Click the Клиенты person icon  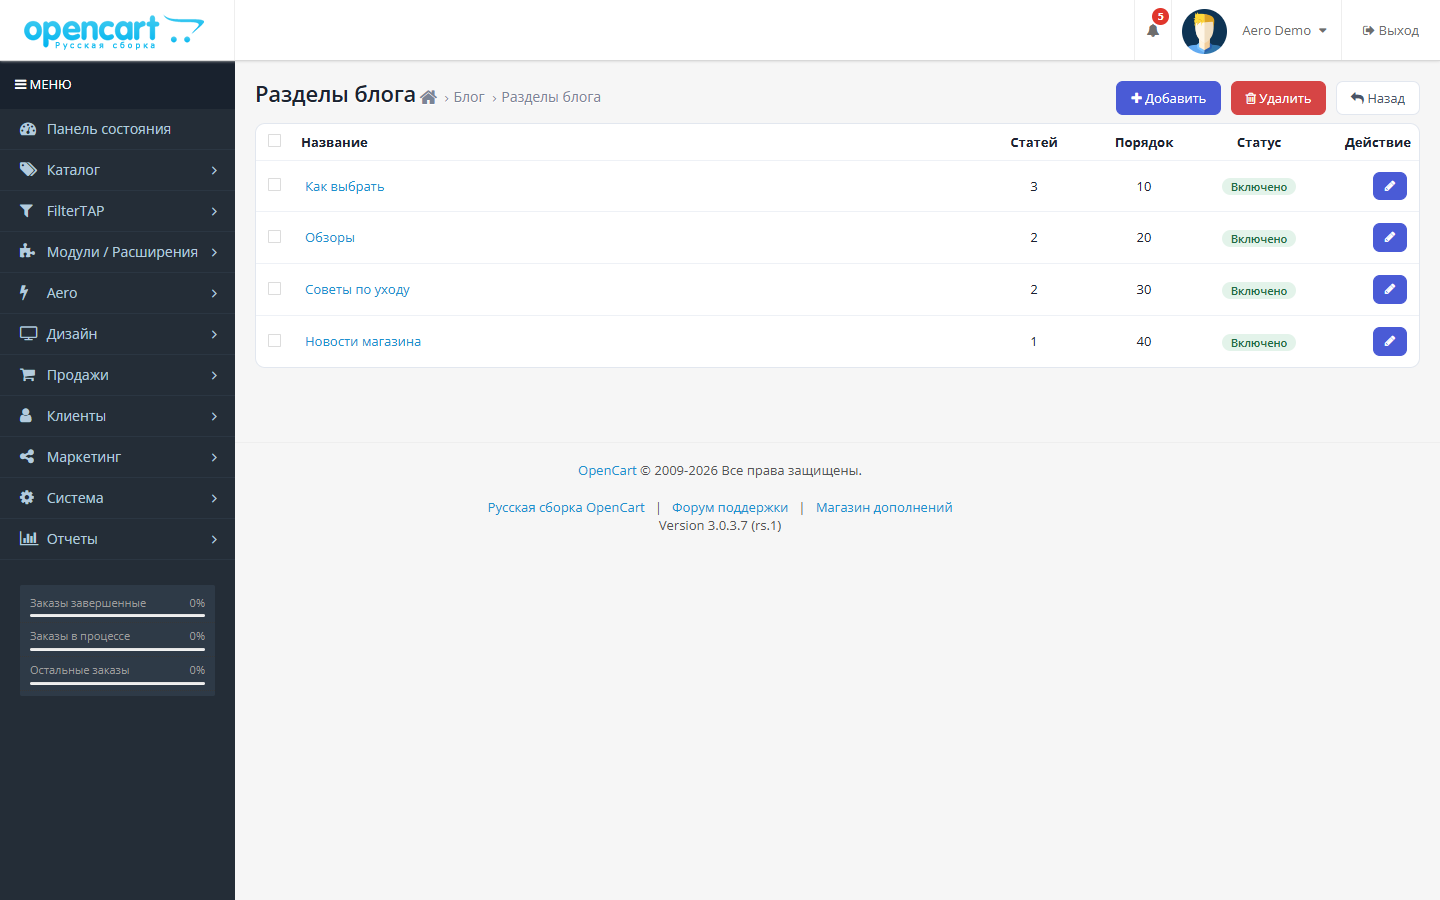tap(26, 416)
